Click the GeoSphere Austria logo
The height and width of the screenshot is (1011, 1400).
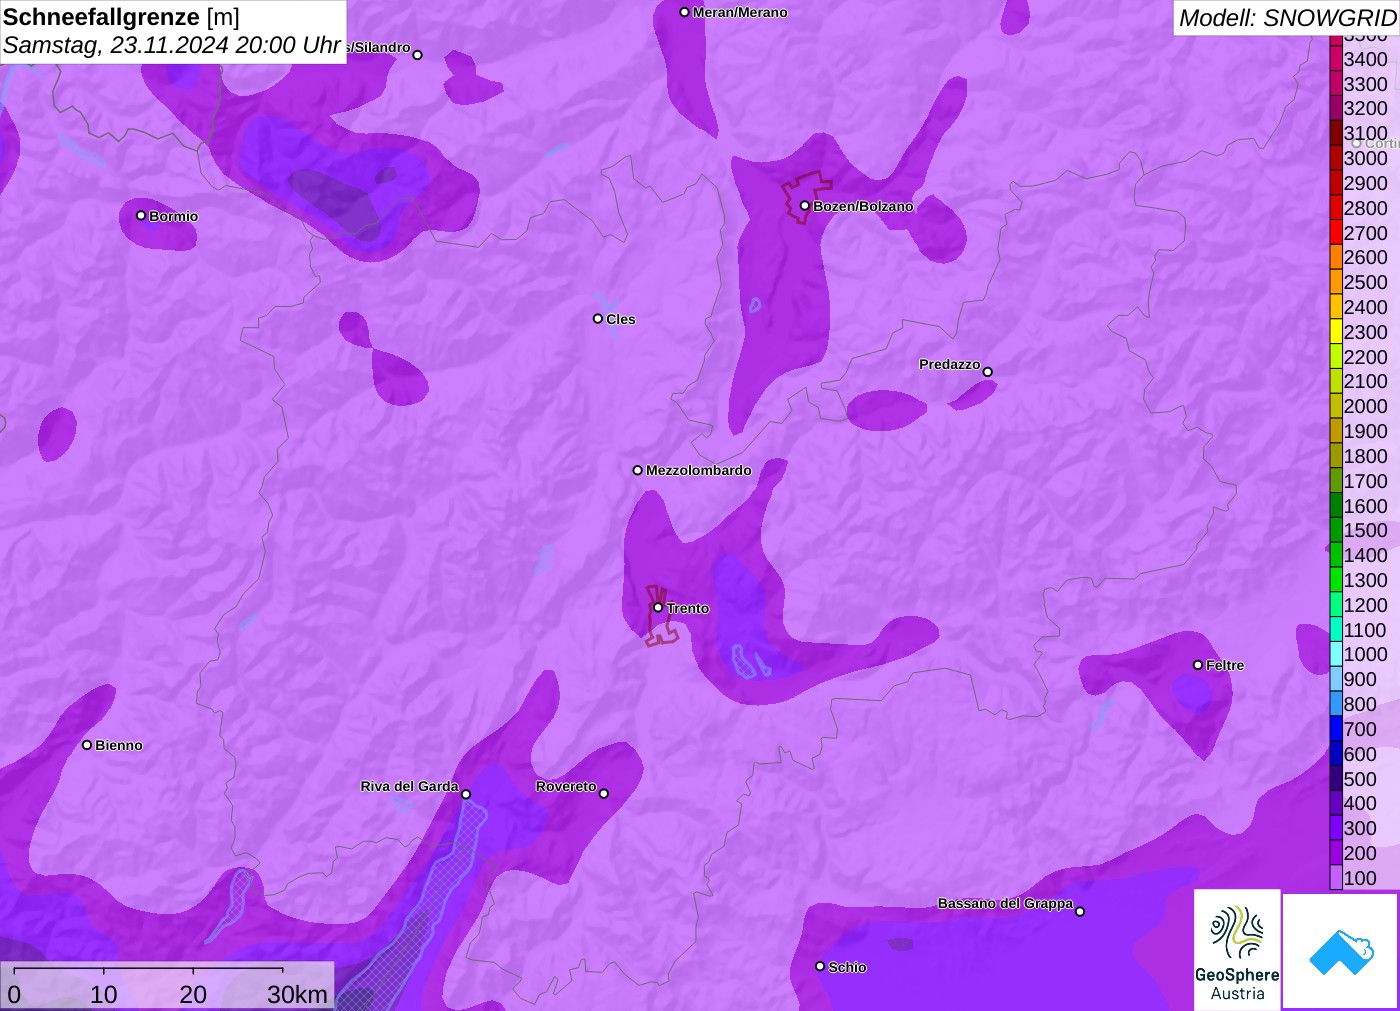pos(1237,949)
